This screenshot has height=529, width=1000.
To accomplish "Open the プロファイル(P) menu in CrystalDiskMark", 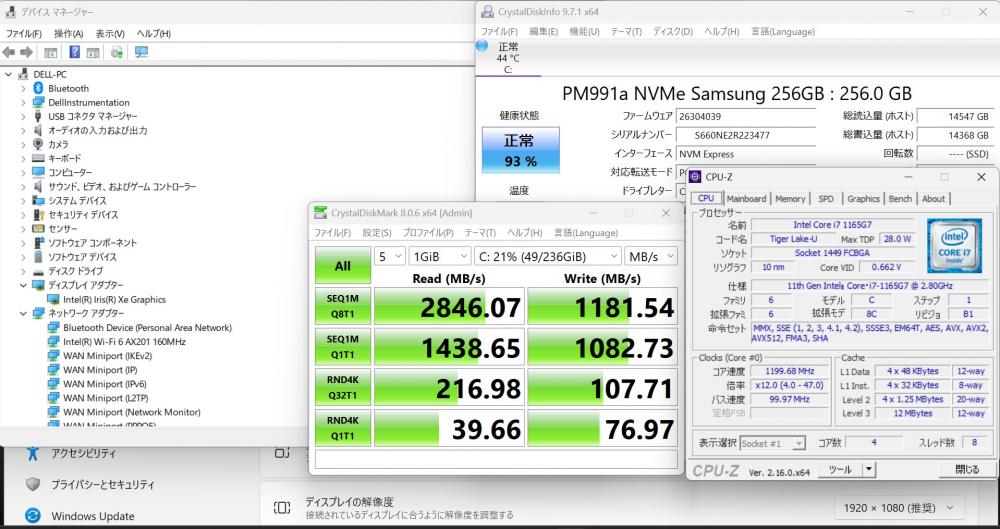I will [x=428, y=233].
